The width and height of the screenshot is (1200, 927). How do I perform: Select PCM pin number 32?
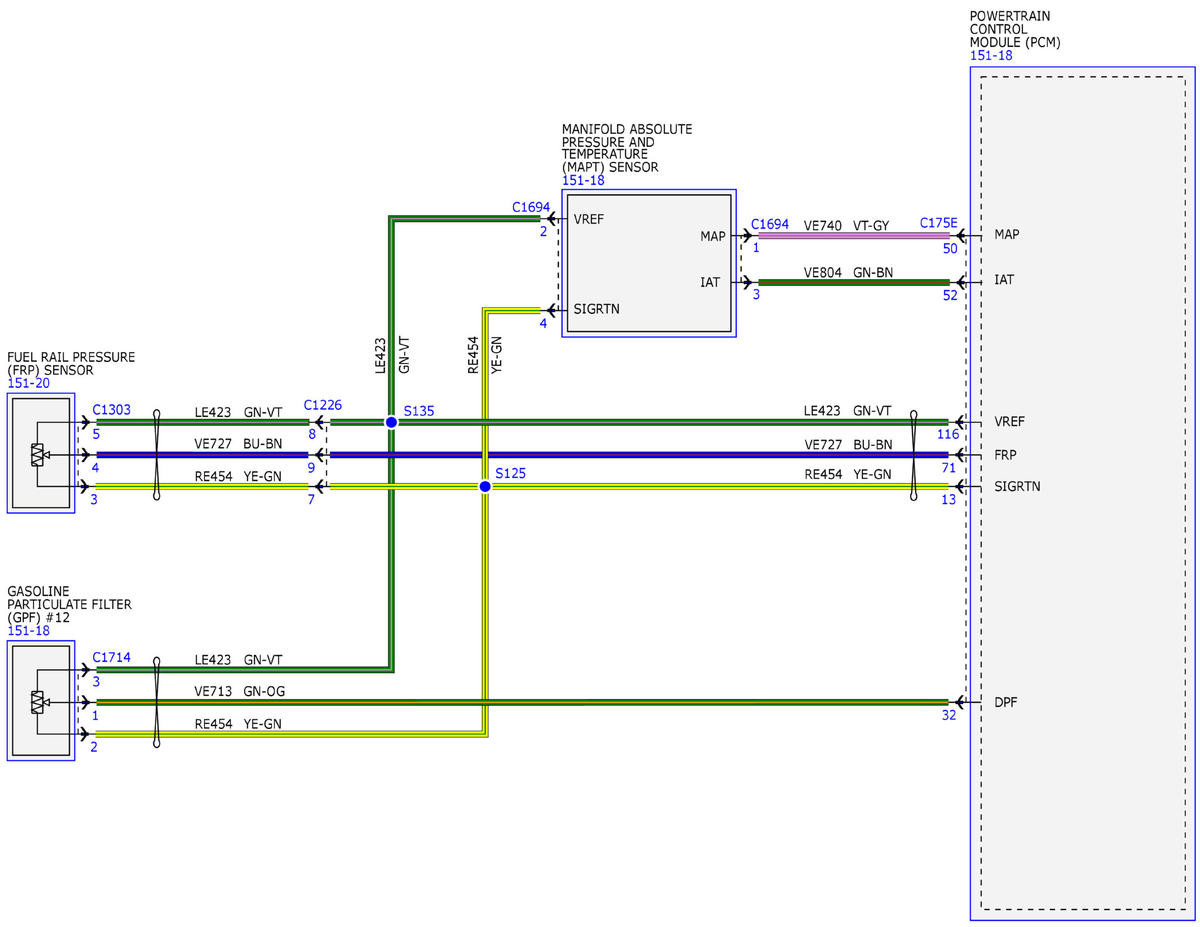(950, 715)
